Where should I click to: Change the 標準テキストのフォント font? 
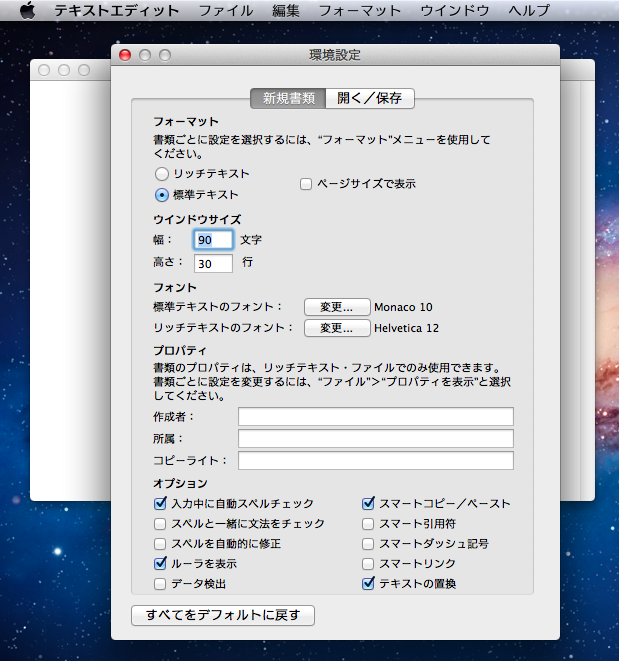point(337,307)
